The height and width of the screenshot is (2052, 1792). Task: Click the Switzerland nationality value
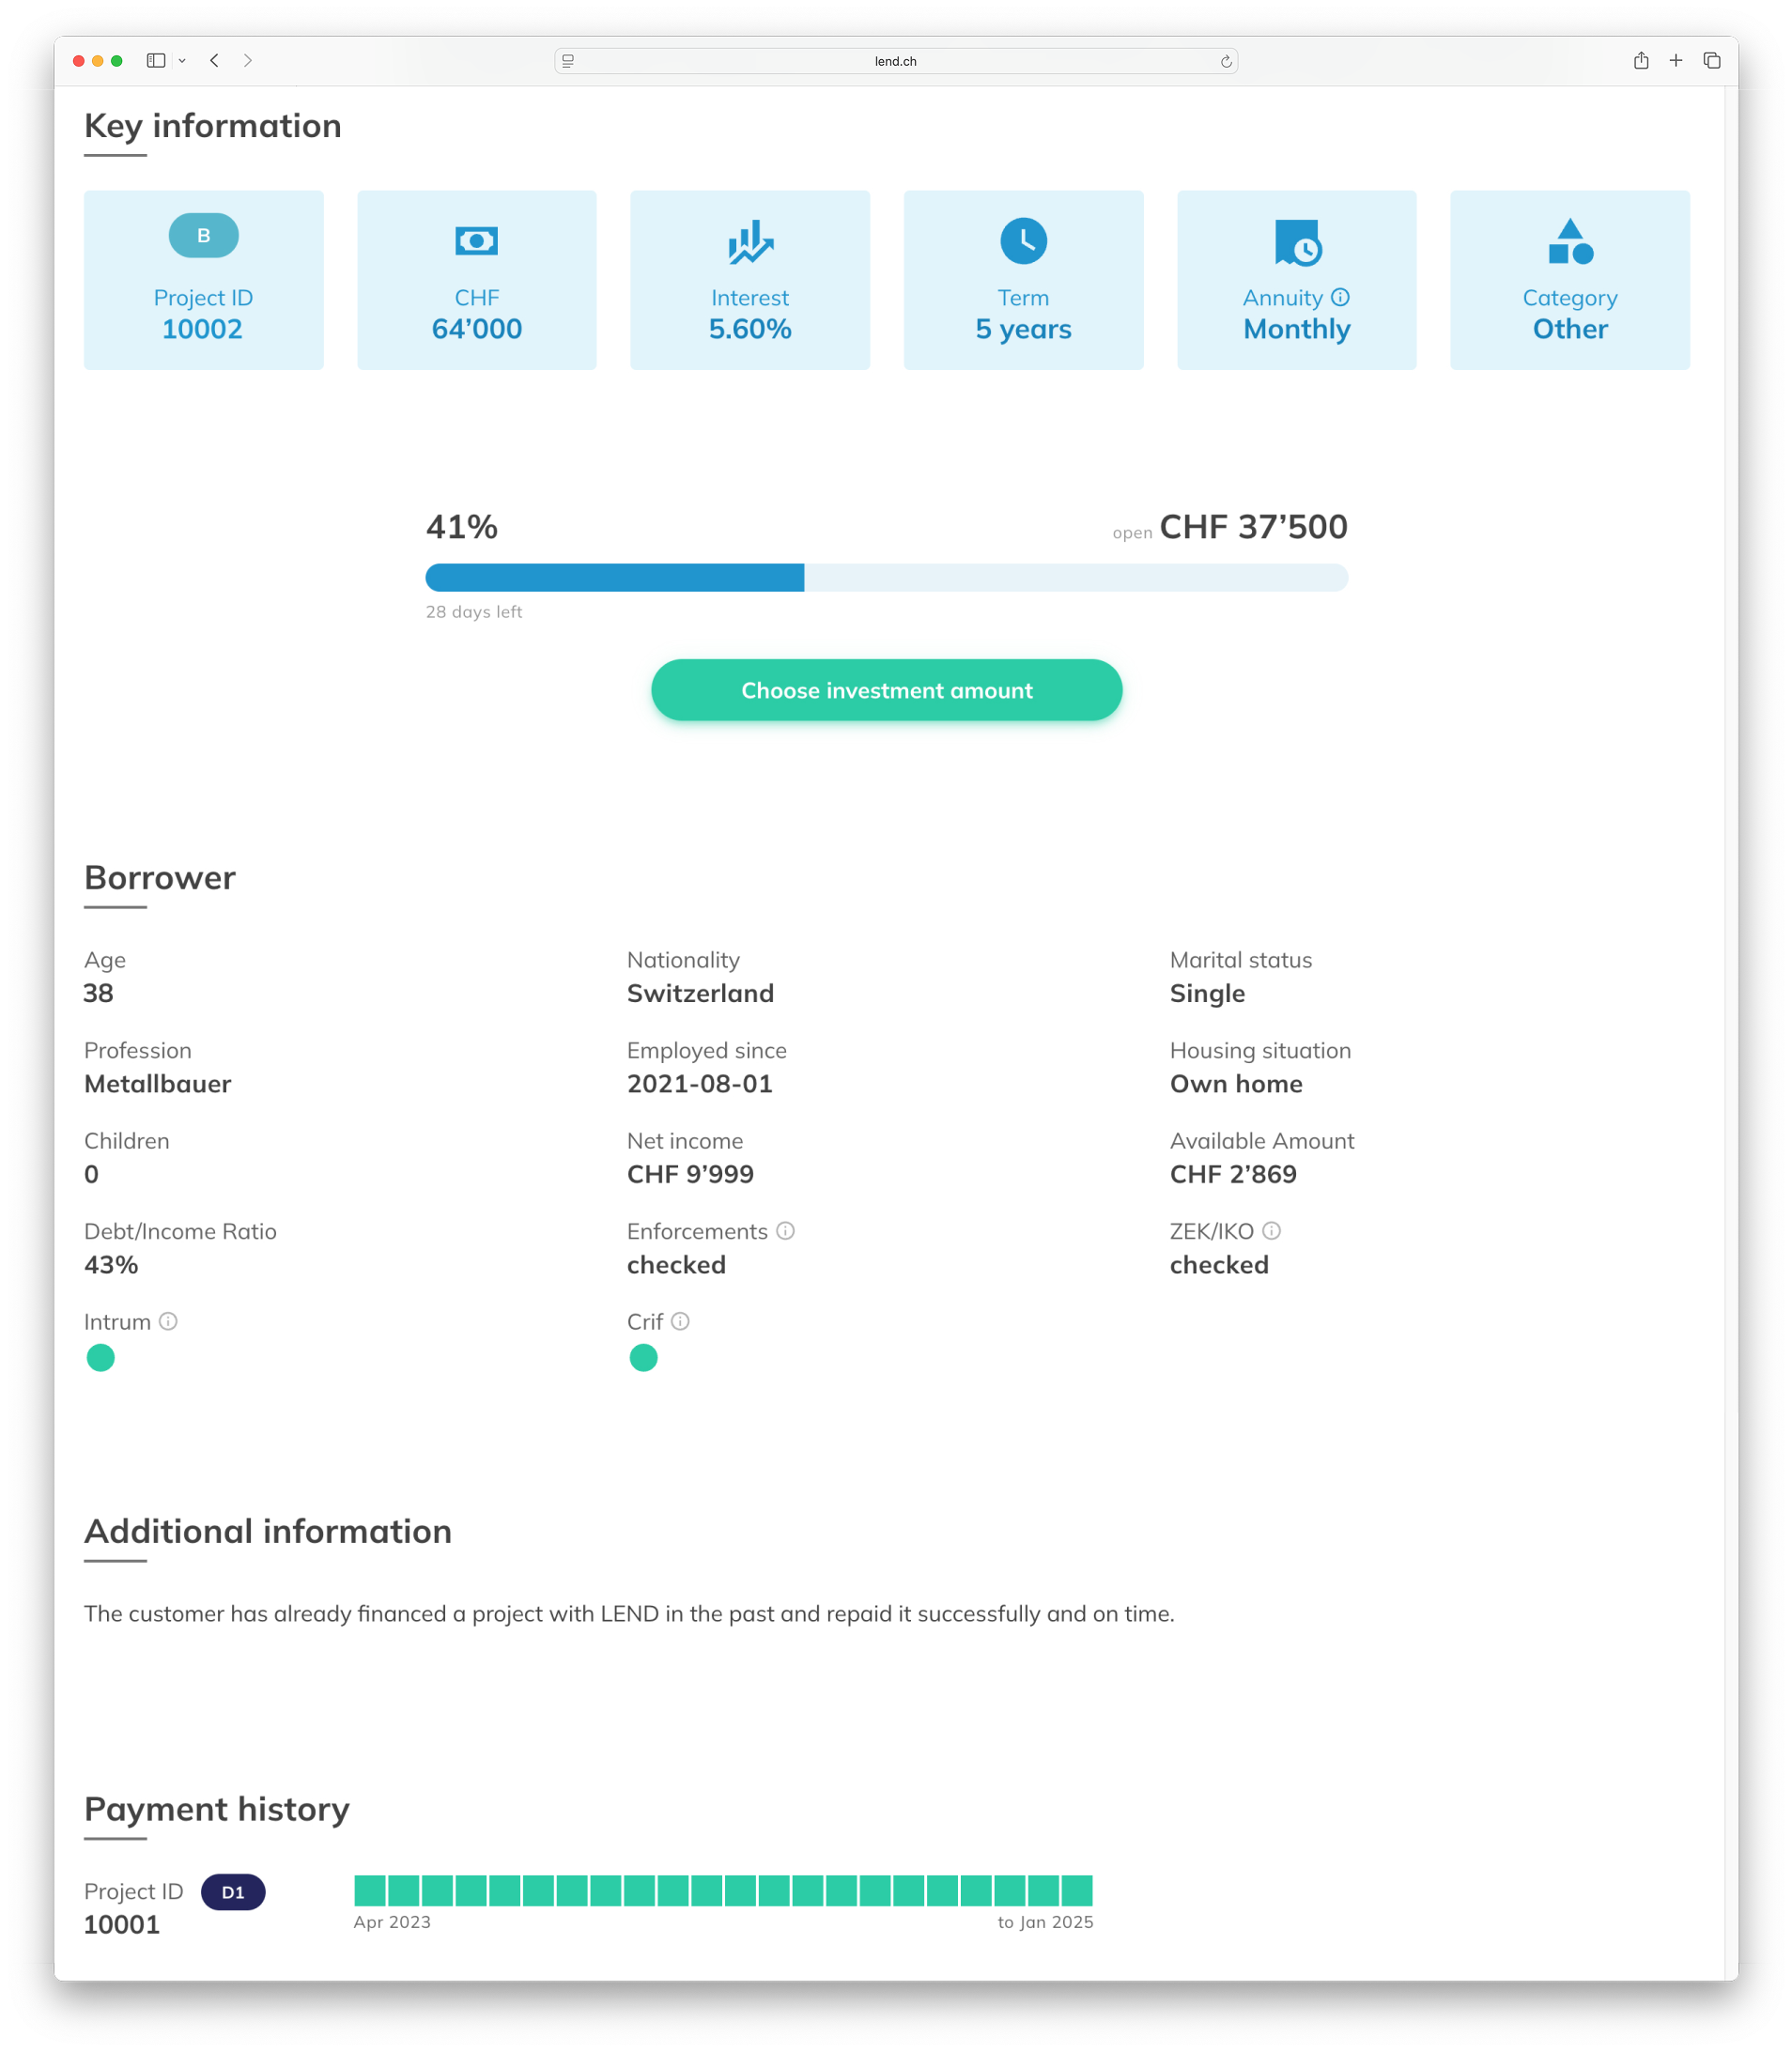[700, 993]
